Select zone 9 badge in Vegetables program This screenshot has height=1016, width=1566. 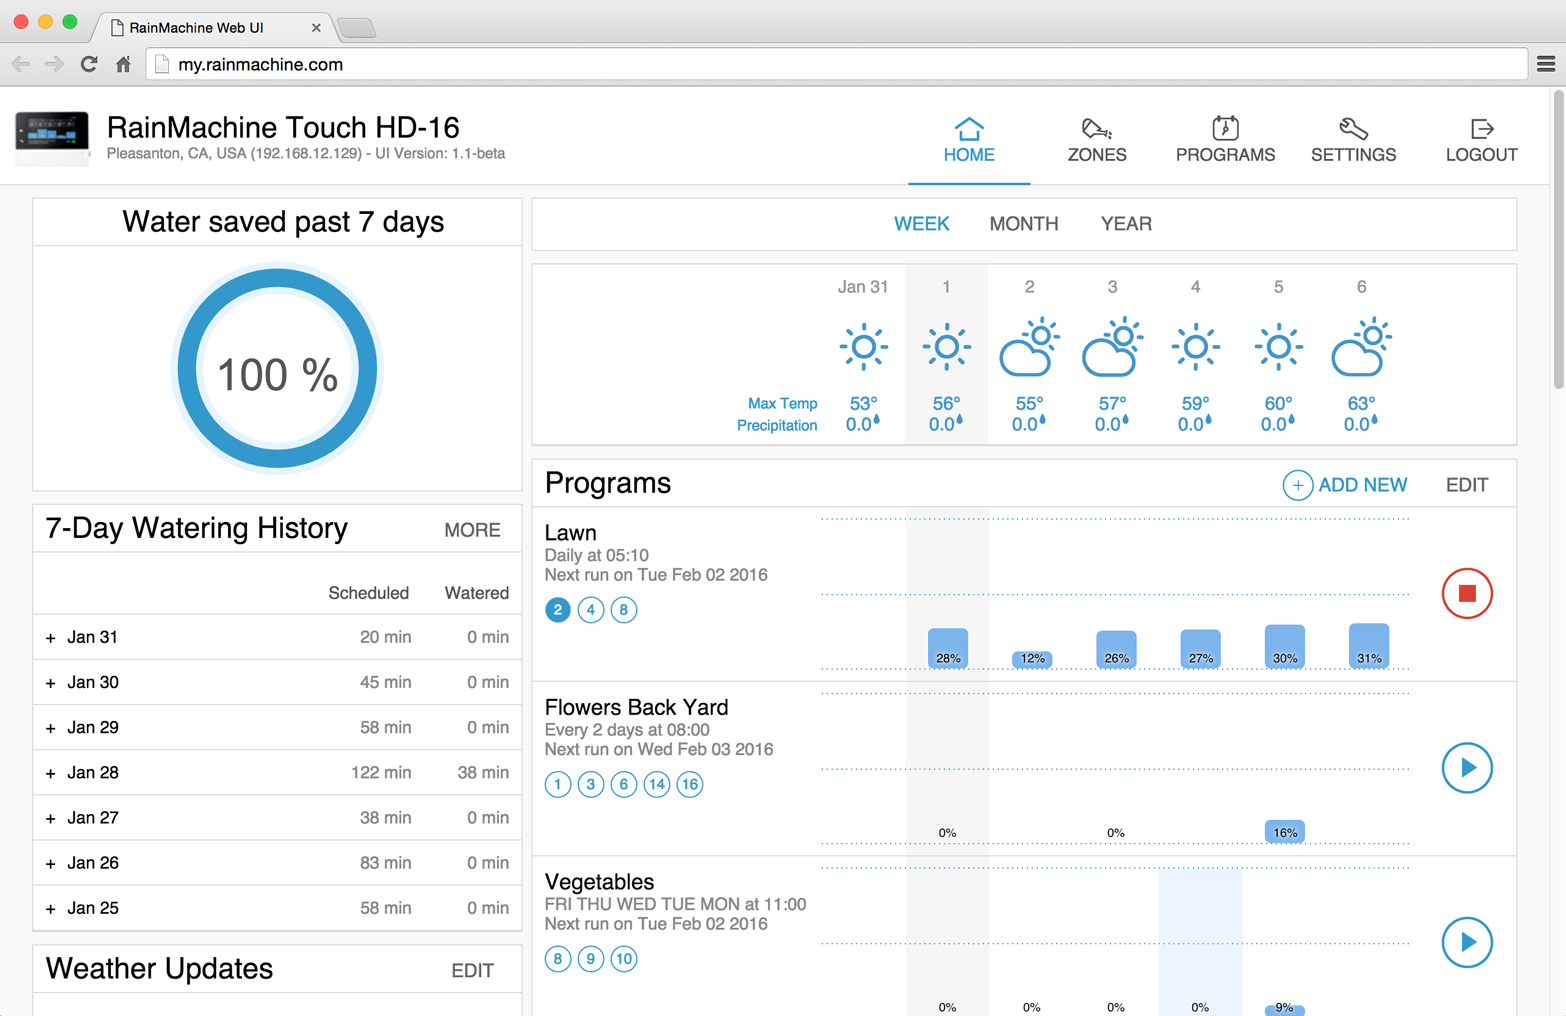click(591, 959)
